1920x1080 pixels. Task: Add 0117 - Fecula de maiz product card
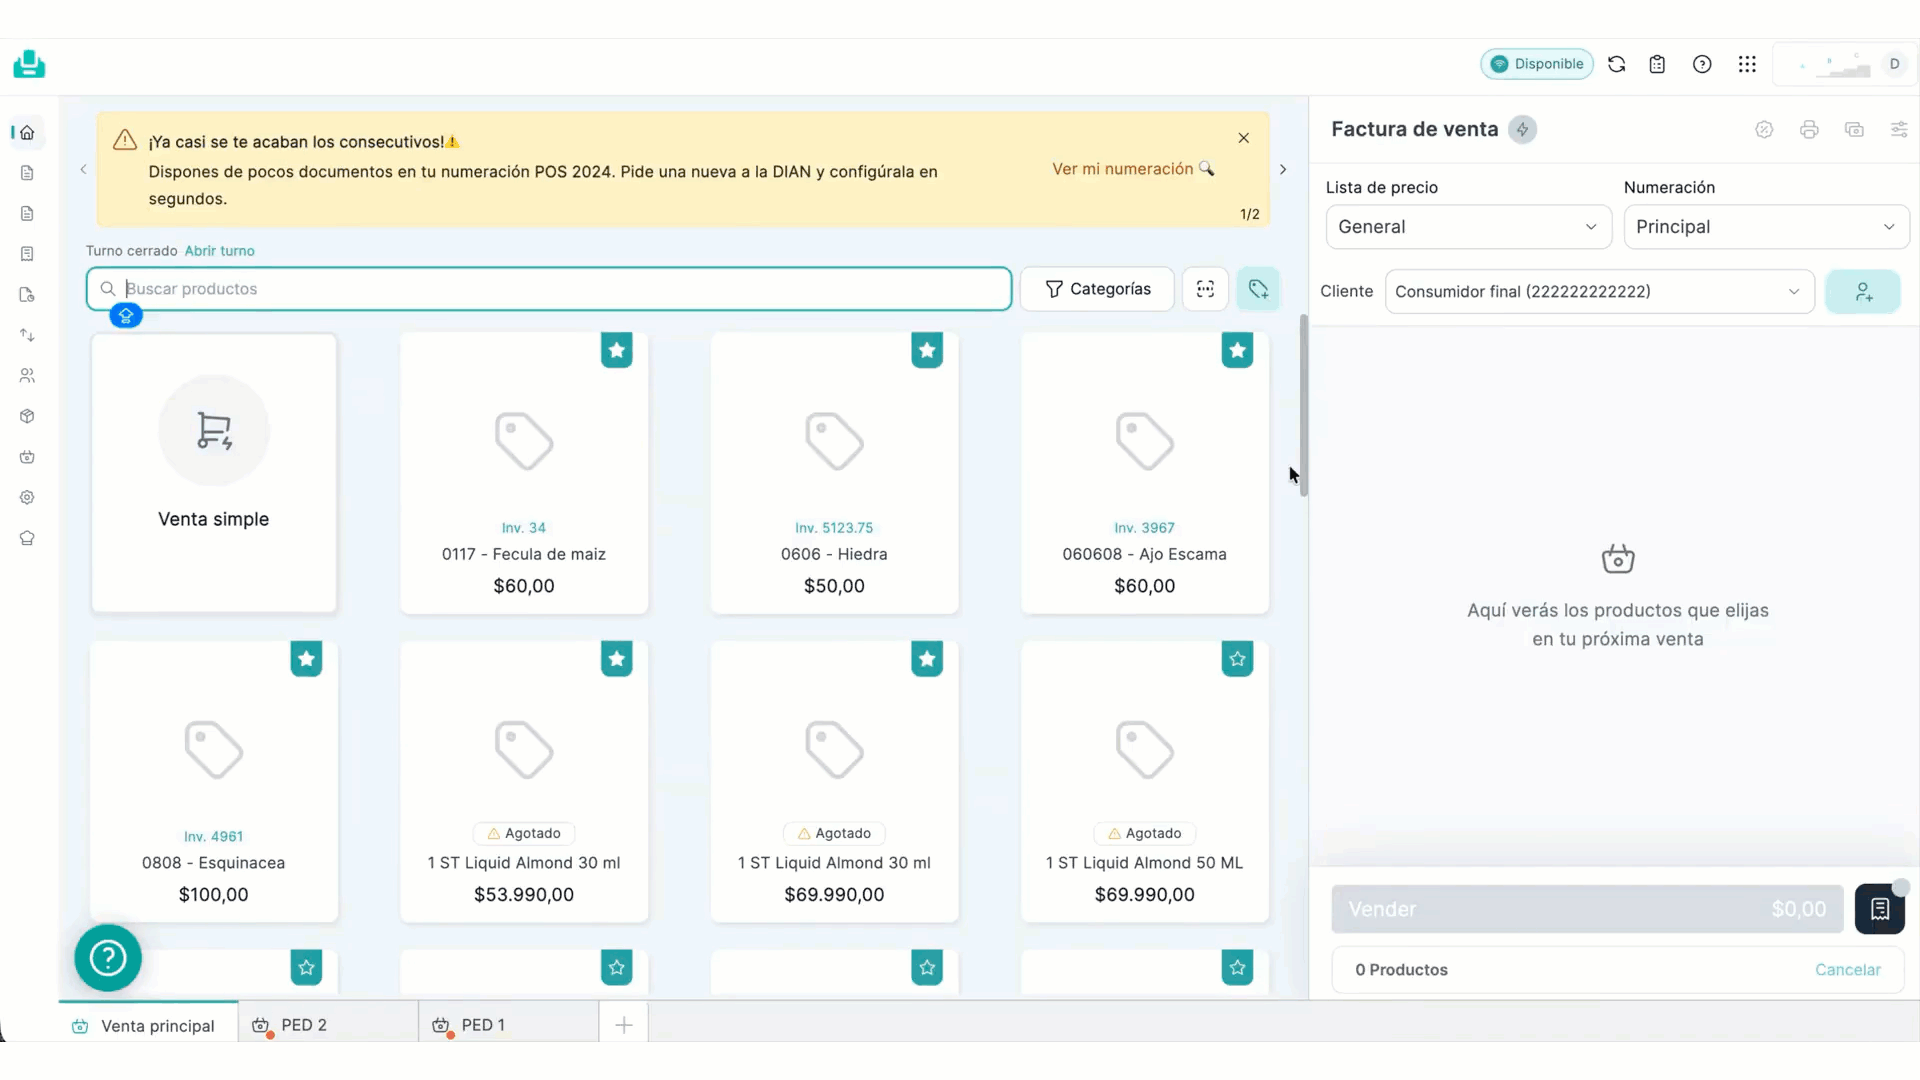(524, 472)
